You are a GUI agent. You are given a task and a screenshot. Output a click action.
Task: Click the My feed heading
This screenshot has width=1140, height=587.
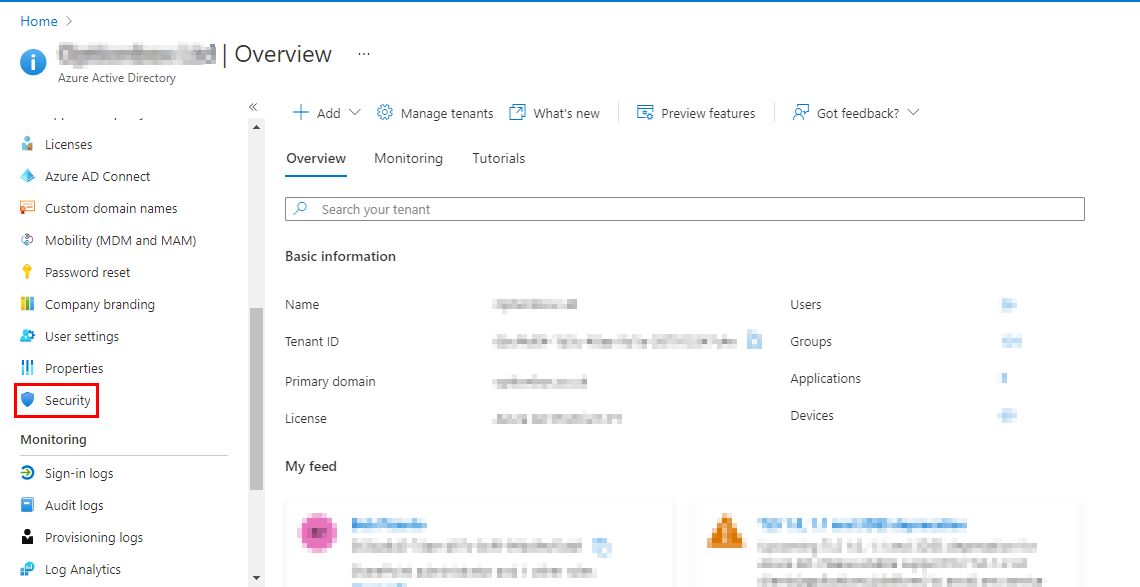point(310,466)
